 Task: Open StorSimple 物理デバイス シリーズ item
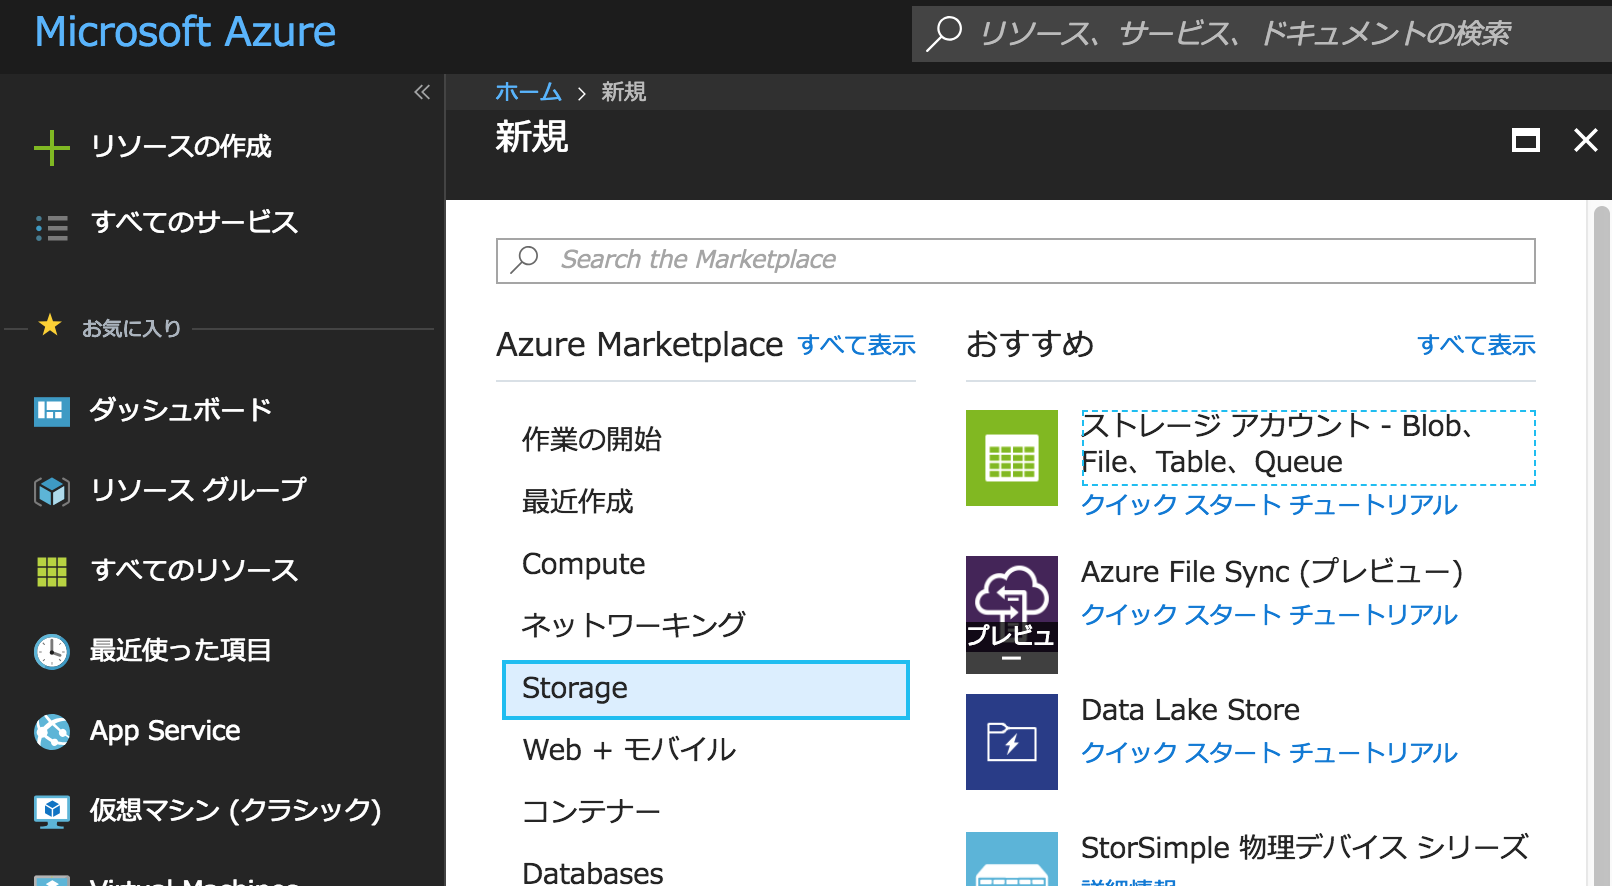tap(1305, 848)
